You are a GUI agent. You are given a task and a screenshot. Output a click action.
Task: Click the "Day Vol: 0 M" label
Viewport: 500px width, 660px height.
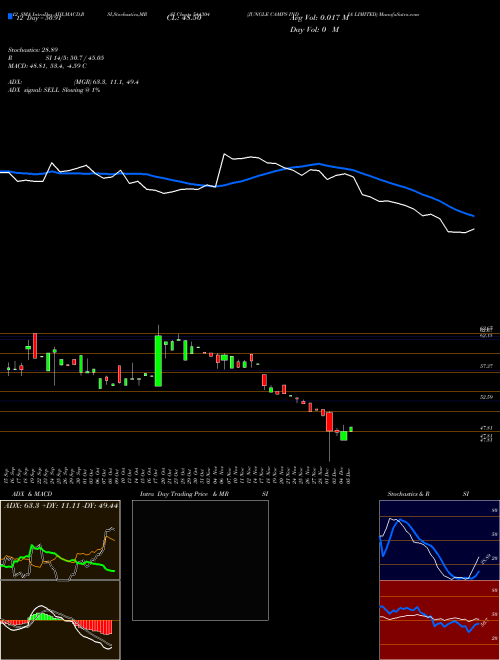[314, 30]
